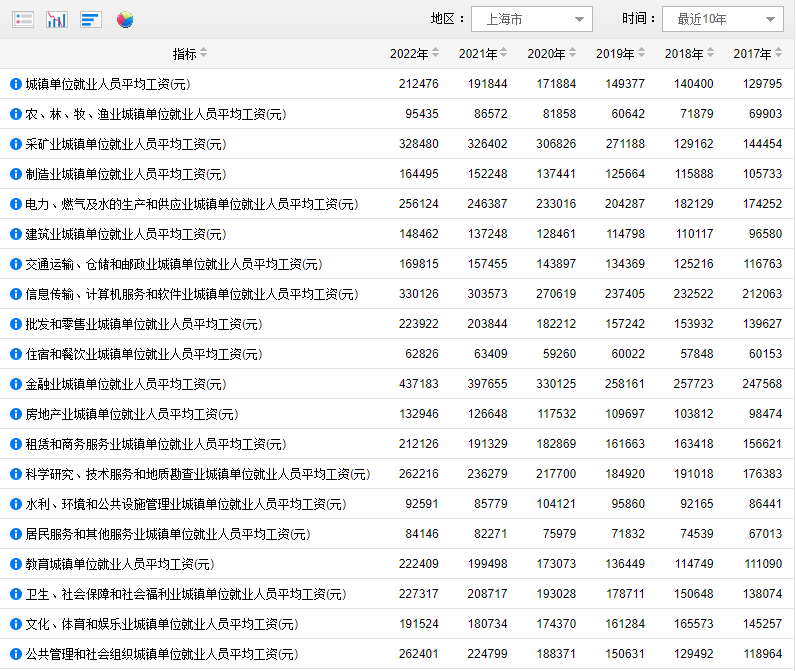Viewport: 796px width, 671px height.
Task: Sort by the 2019年 column header
Action: (x=621, y=54)
